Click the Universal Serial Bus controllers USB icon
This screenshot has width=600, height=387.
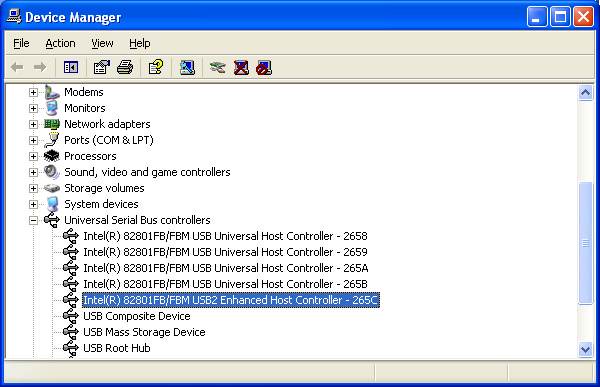tap(52, 220)
